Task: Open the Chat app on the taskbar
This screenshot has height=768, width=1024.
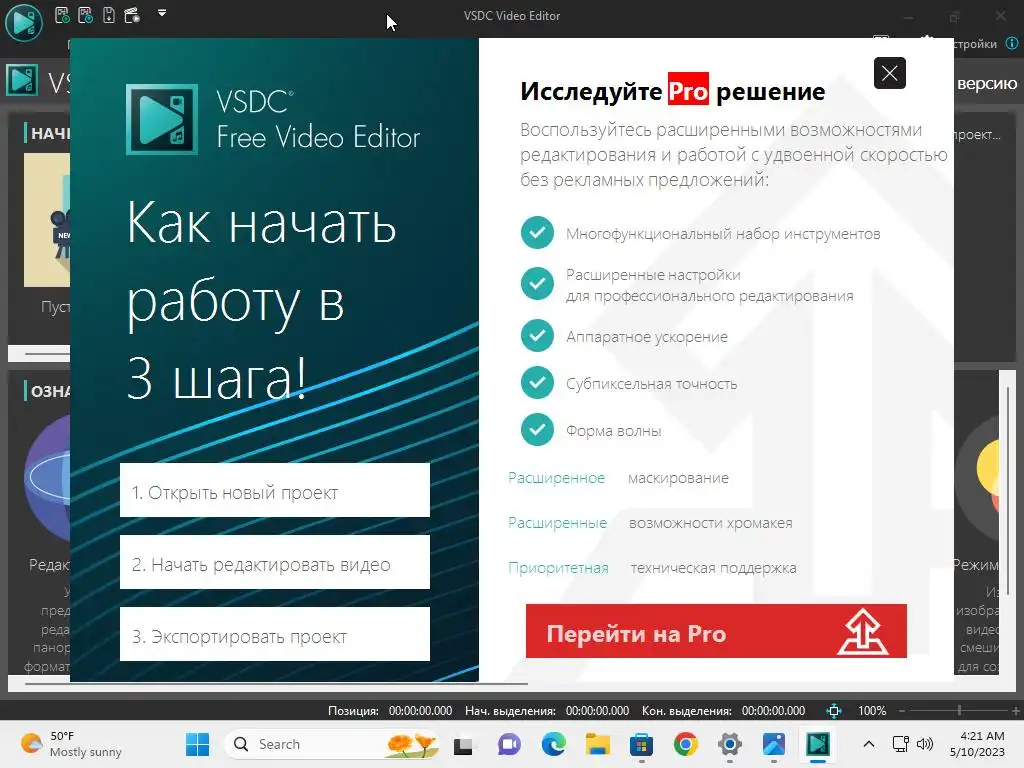Action: tap(509, 744)
